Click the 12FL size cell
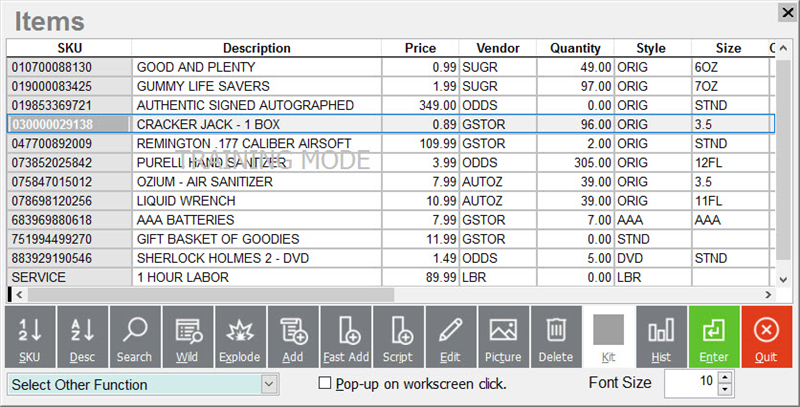Viewport: 800px width, 407px height. tap(730, 163)
